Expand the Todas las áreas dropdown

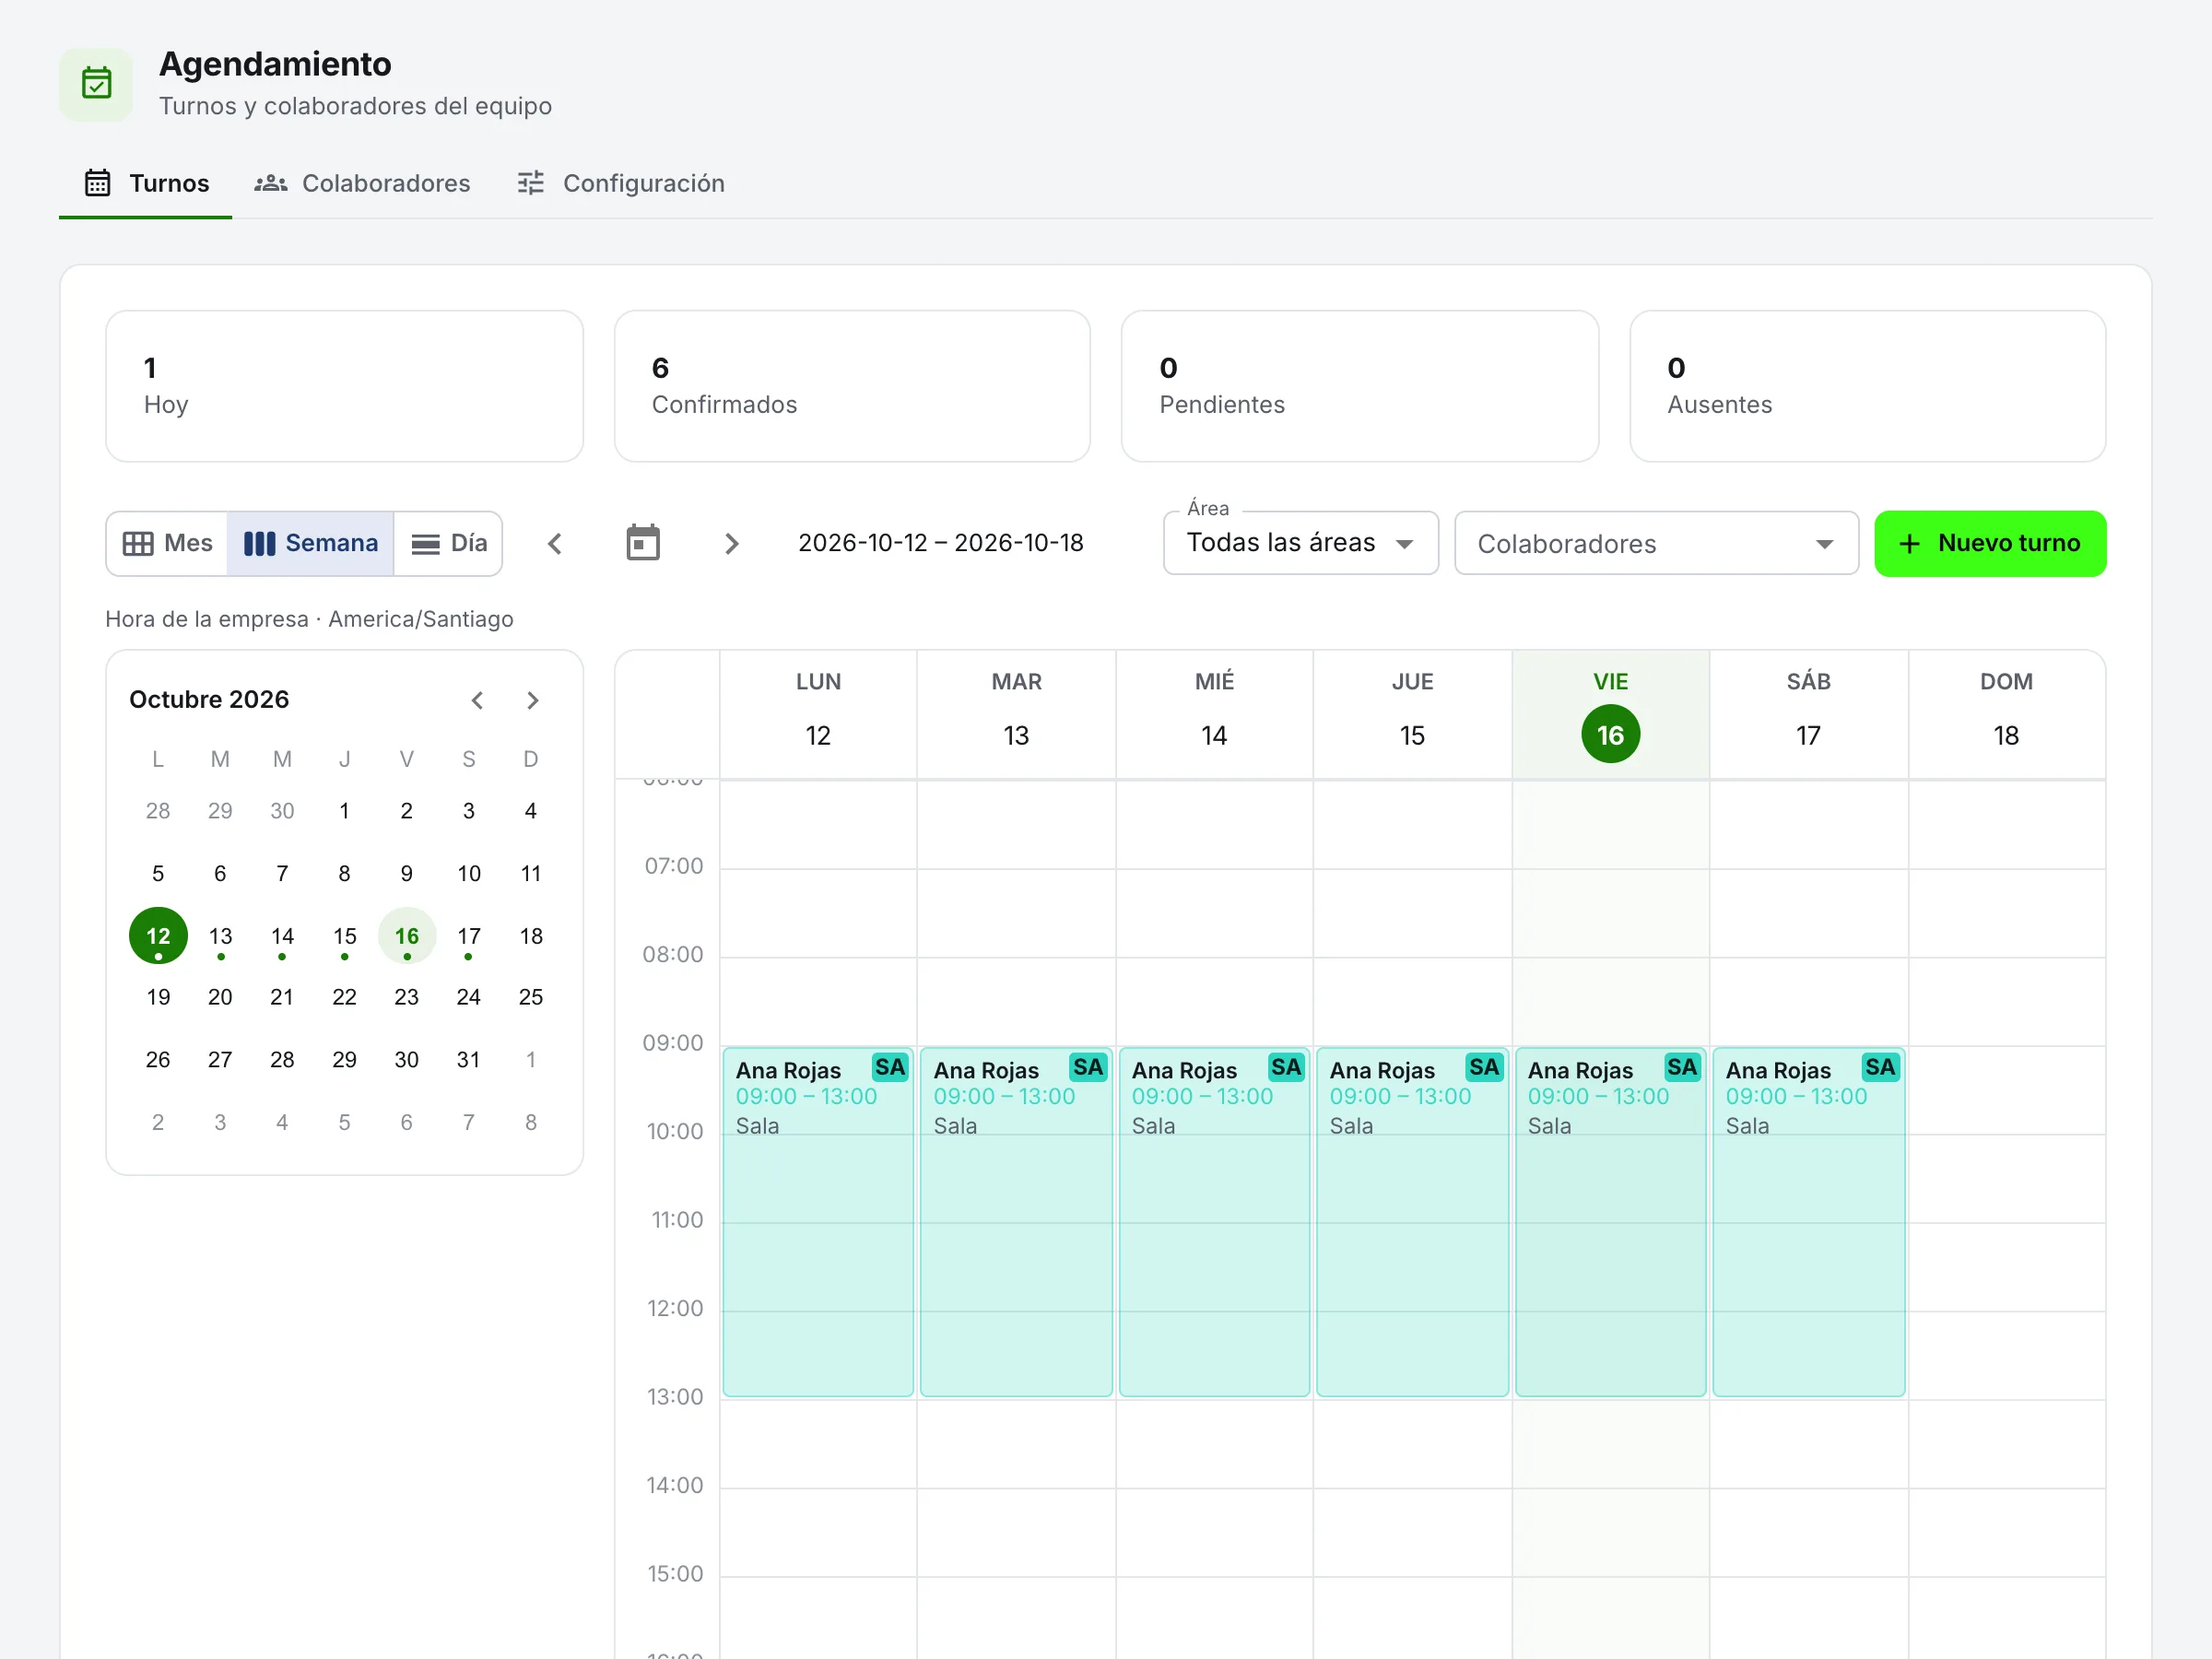coord(1300,543)
